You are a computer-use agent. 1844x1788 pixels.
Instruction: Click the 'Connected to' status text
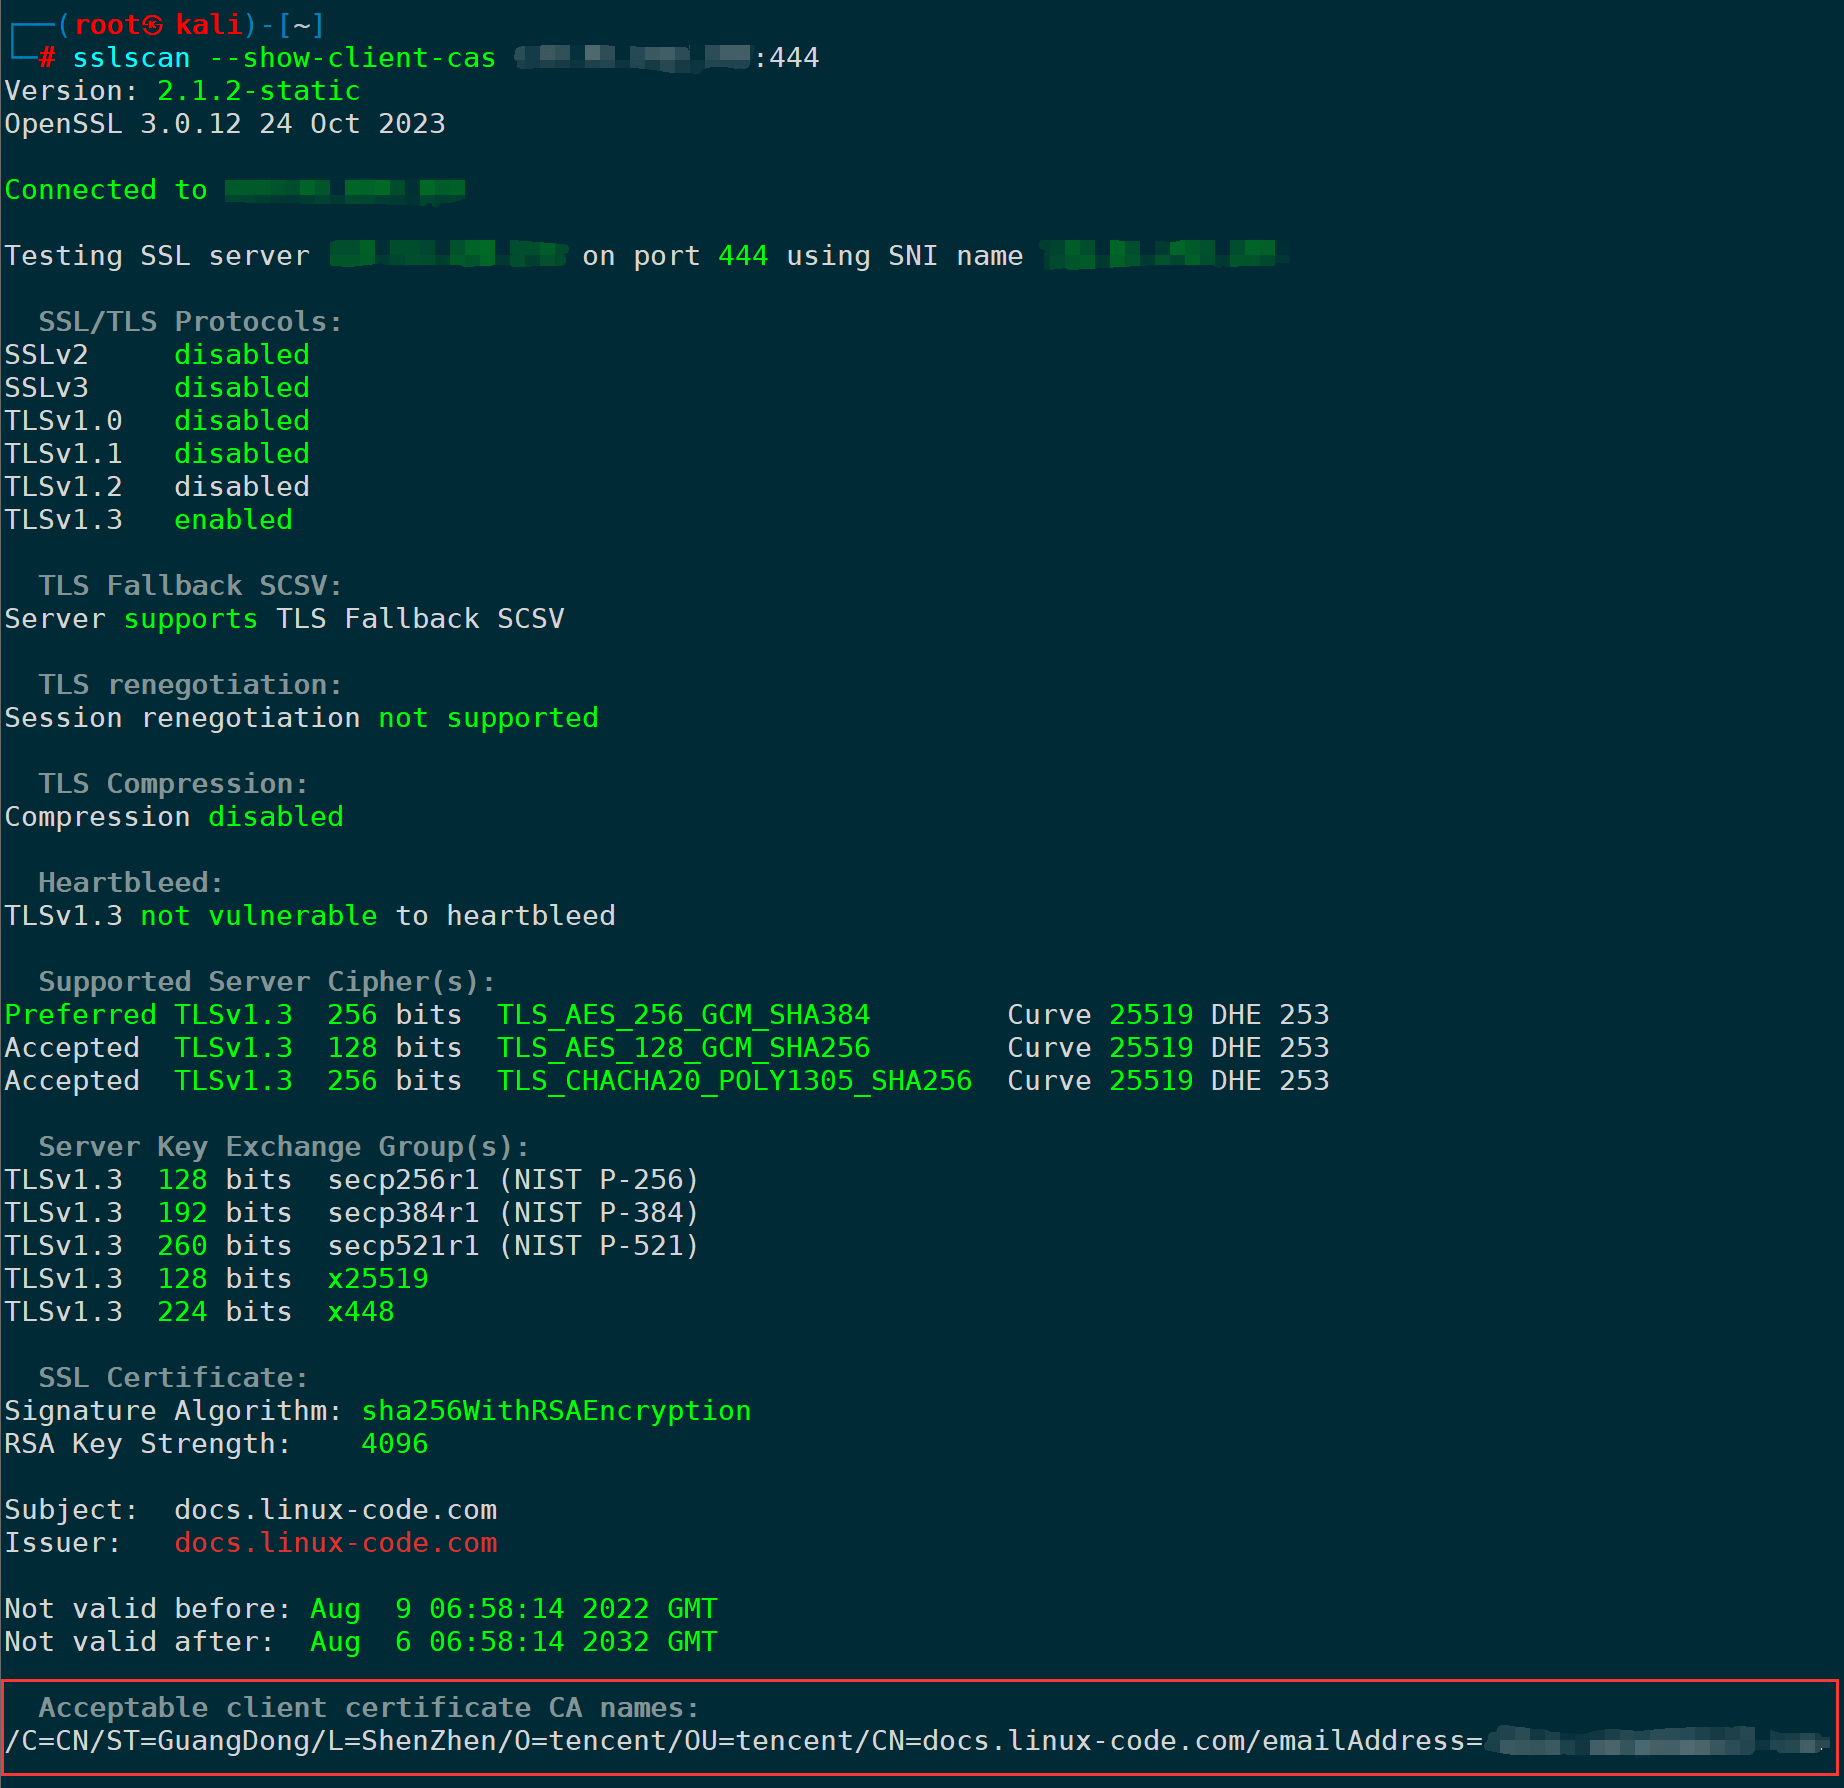(106, 190)
